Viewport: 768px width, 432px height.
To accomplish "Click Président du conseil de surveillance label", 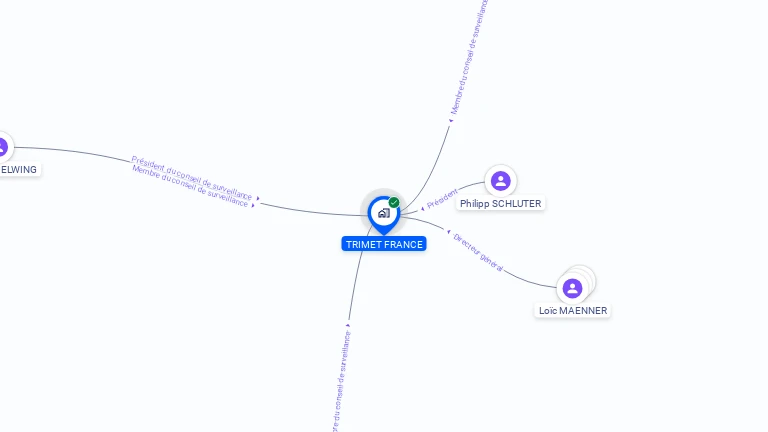I will click(x=192, y=178).
